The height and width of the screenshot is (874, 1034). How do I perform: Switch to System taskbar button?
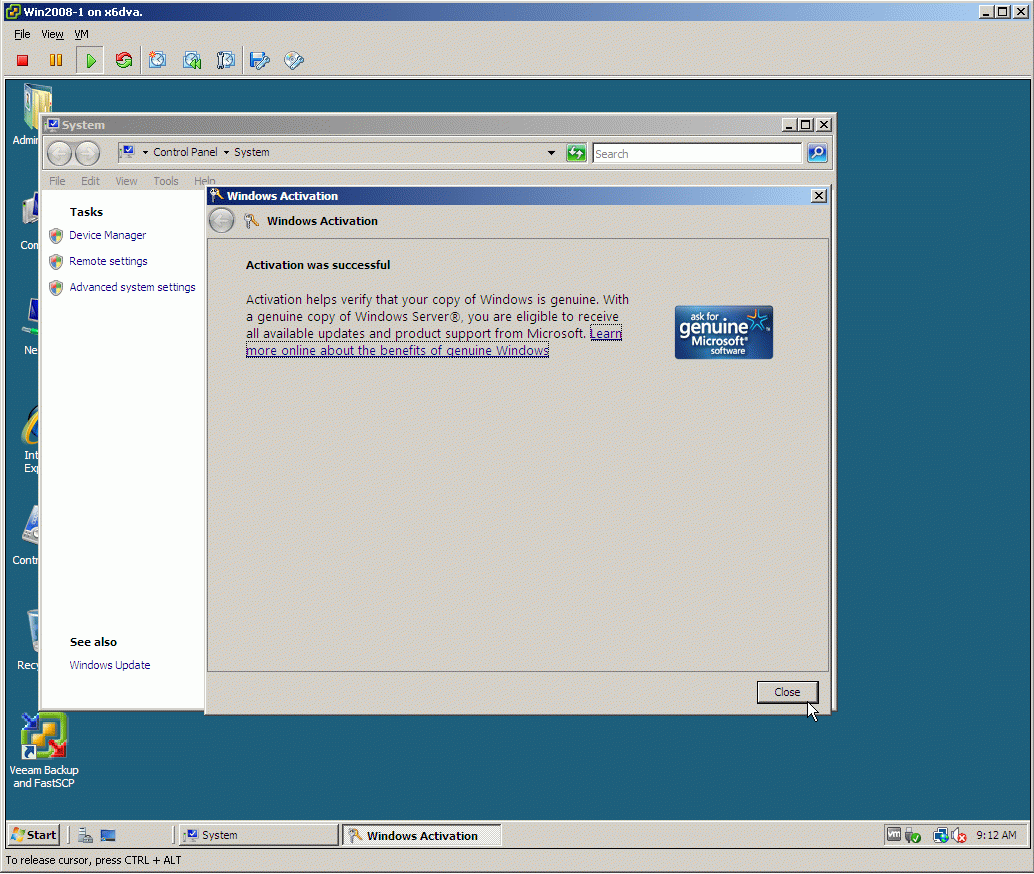click(x=258, y=835)
